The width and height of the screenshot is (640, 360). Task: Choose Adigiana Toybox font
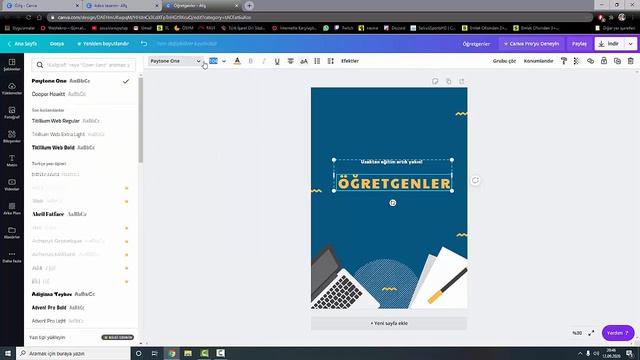coord(81,294)
